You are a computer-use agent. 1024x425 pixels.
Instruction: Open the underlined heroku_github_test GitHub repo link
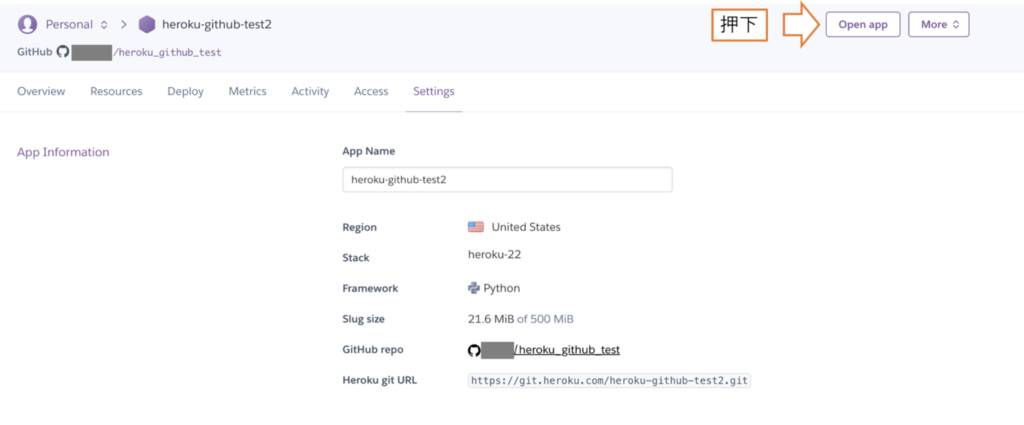[567, 350]
